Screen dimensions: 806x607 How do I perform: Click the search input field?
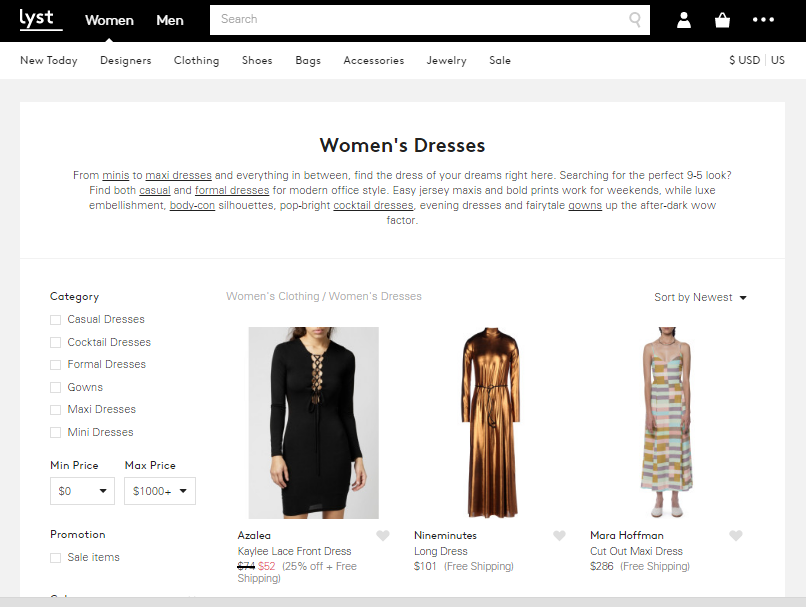[x=420, y=19]
